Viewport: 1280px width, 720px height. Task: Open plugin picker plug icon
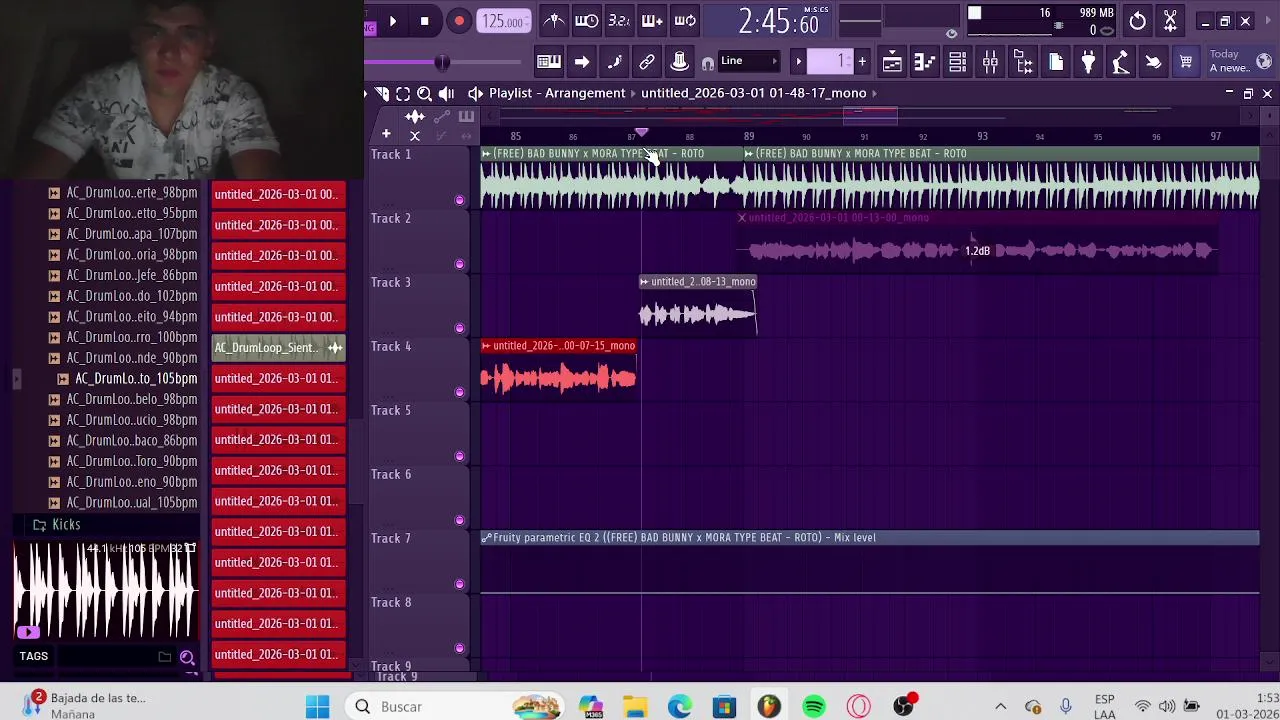pos(1088,62)
